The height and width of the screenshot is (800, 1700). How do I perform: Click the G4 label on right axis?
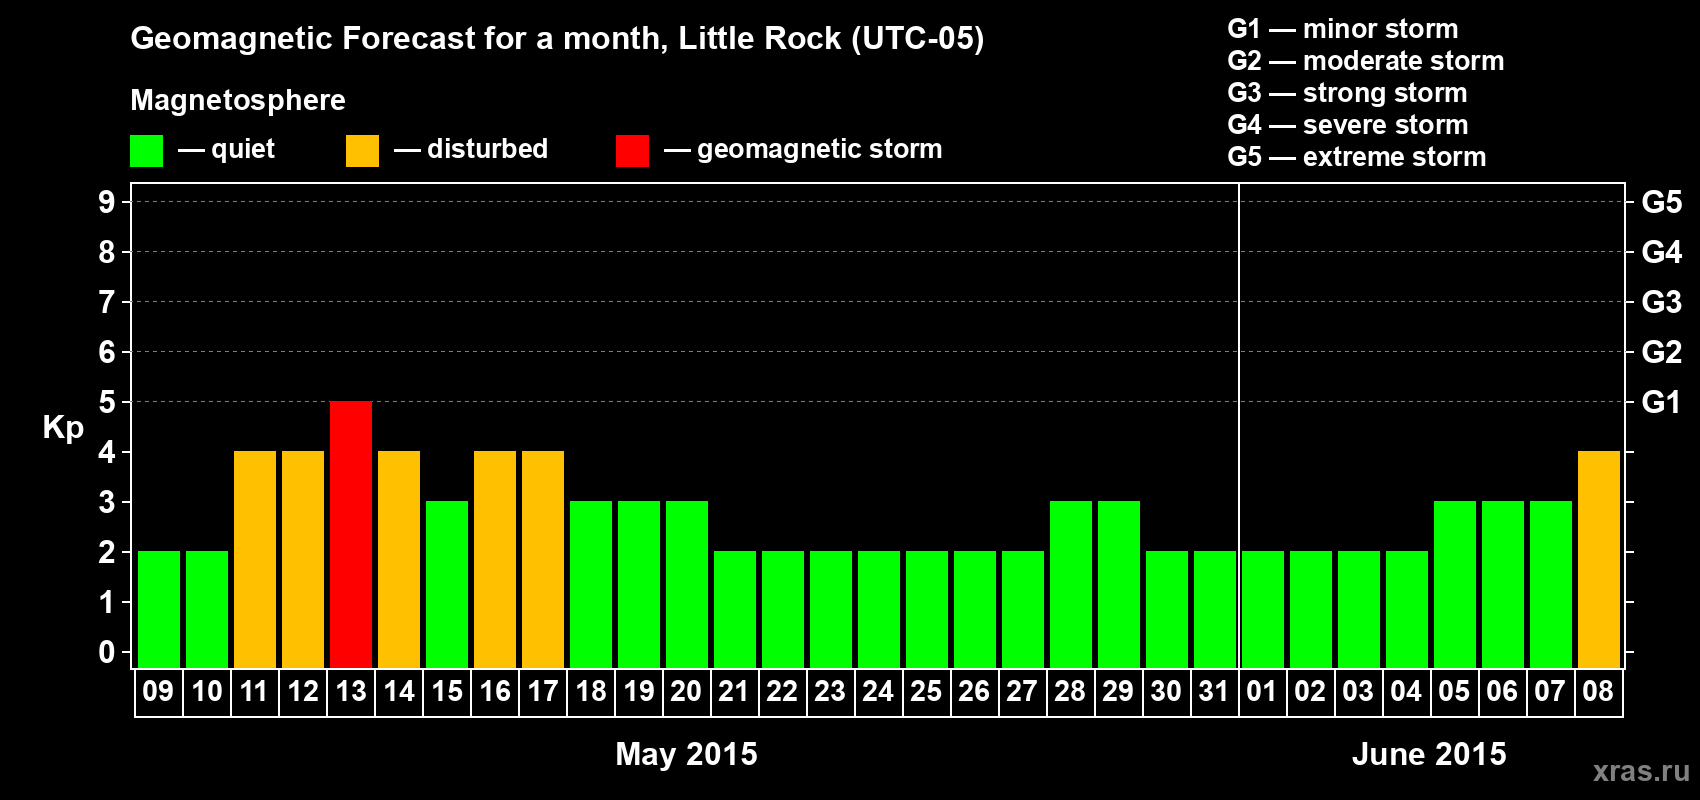coord(1662,252)
